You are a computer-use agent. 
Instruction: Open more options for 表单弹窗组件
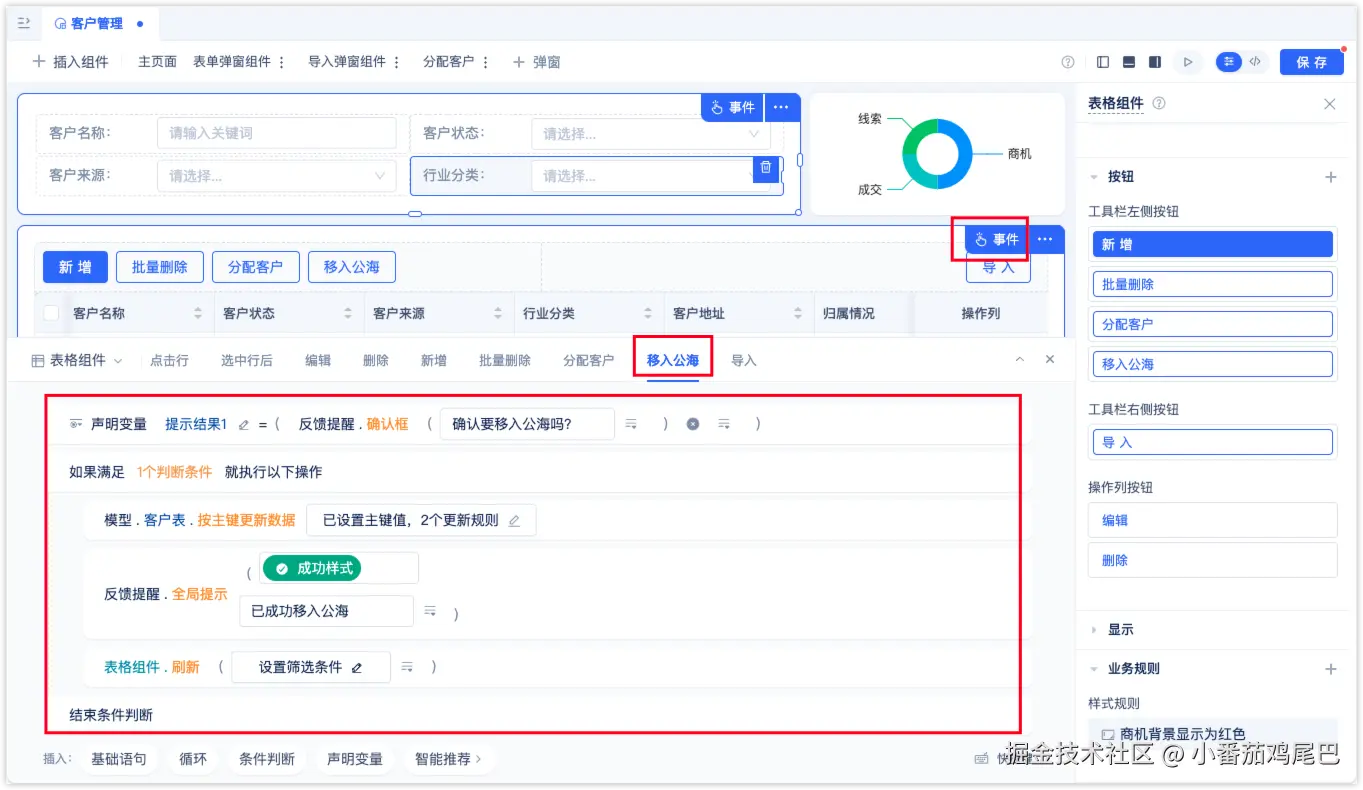pyautogui.click(x=282, y=62)
